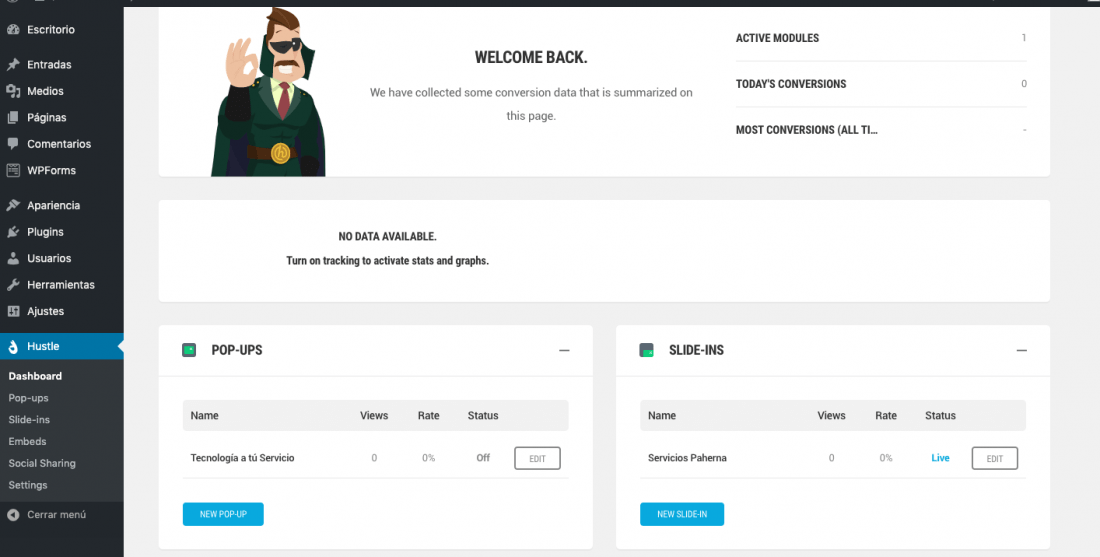
Task: Click the Usuarios person icon
Action: tap(13, 258)
